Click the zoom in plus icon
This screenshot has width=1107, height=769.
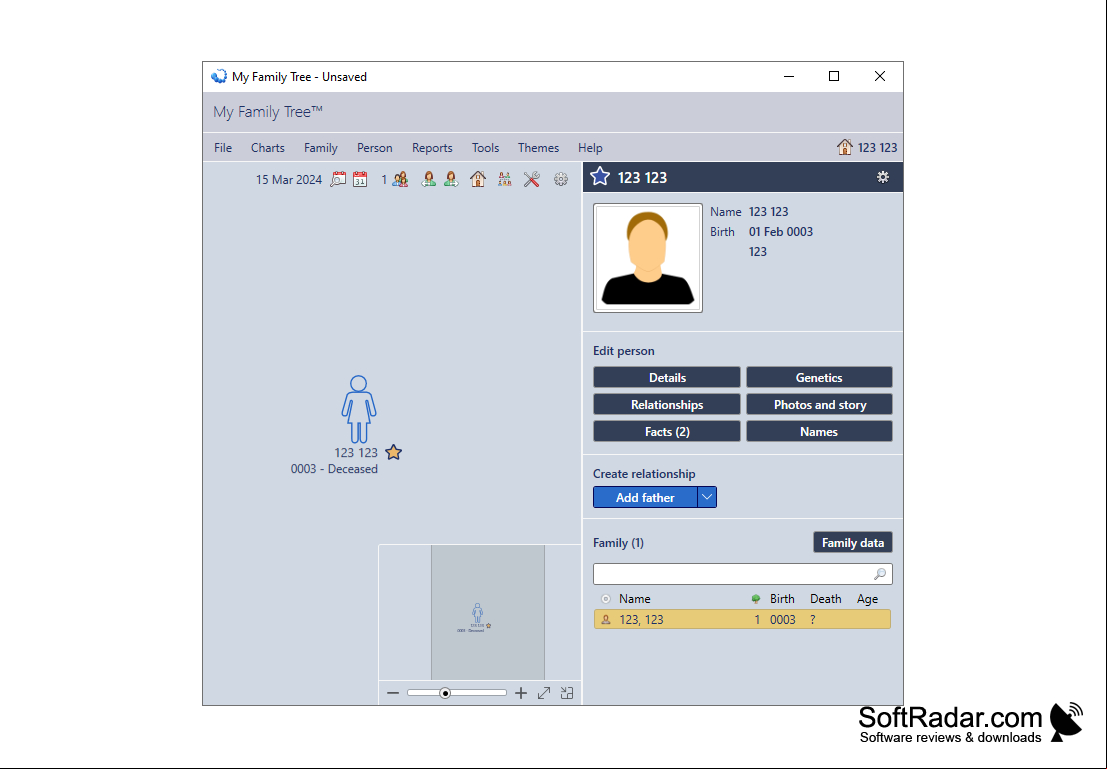tap(521, 693)
